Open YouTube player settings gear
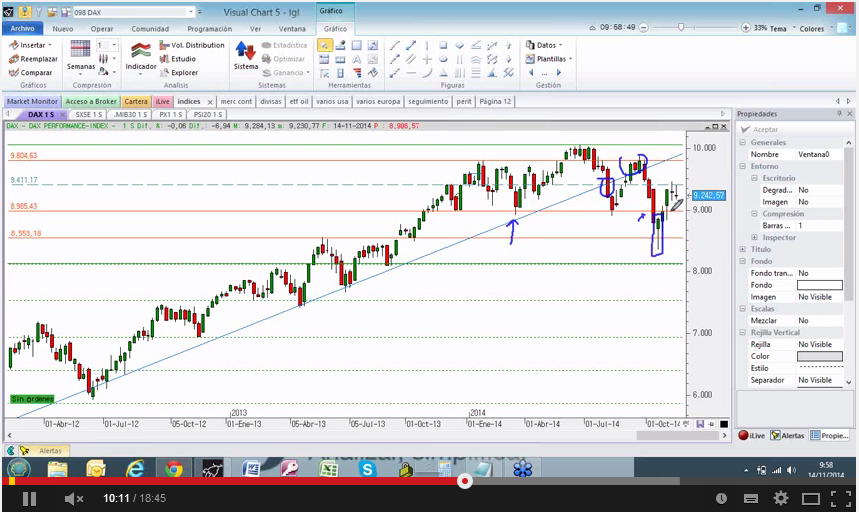This screenshot has height=512, width=859. click(780, 498)
